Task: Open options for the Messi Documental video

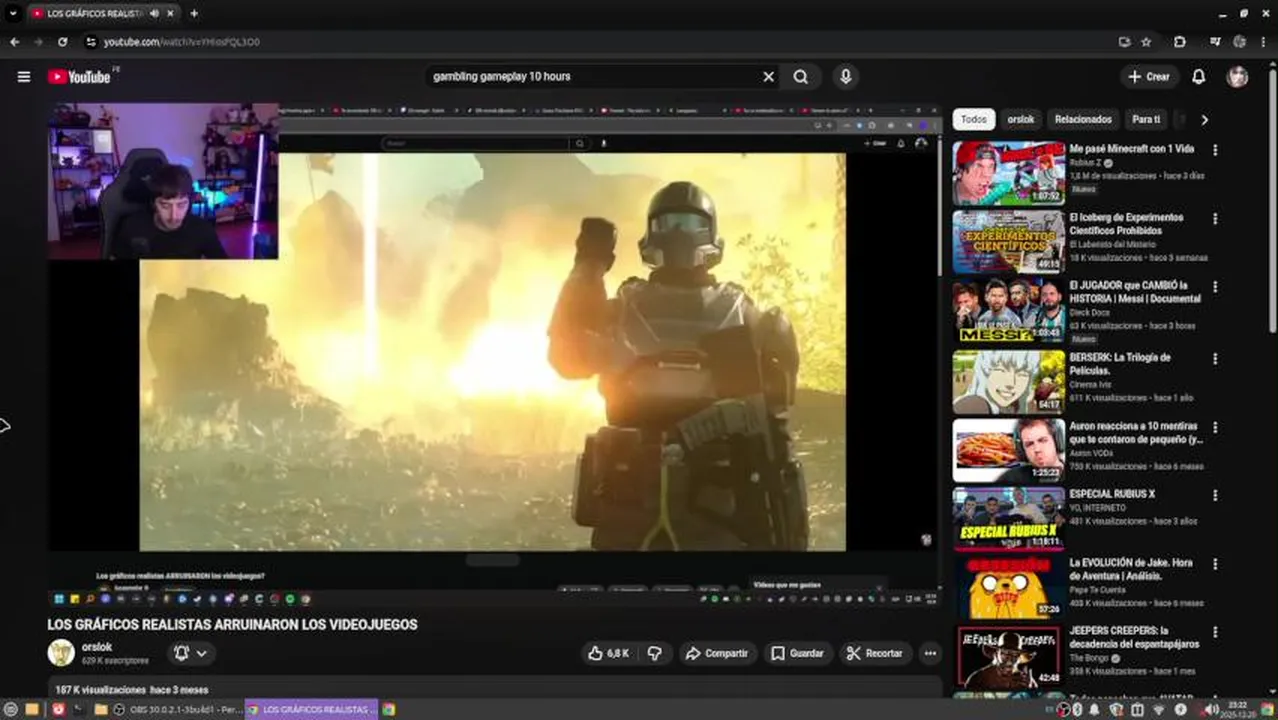Action: click(1215, 287)
